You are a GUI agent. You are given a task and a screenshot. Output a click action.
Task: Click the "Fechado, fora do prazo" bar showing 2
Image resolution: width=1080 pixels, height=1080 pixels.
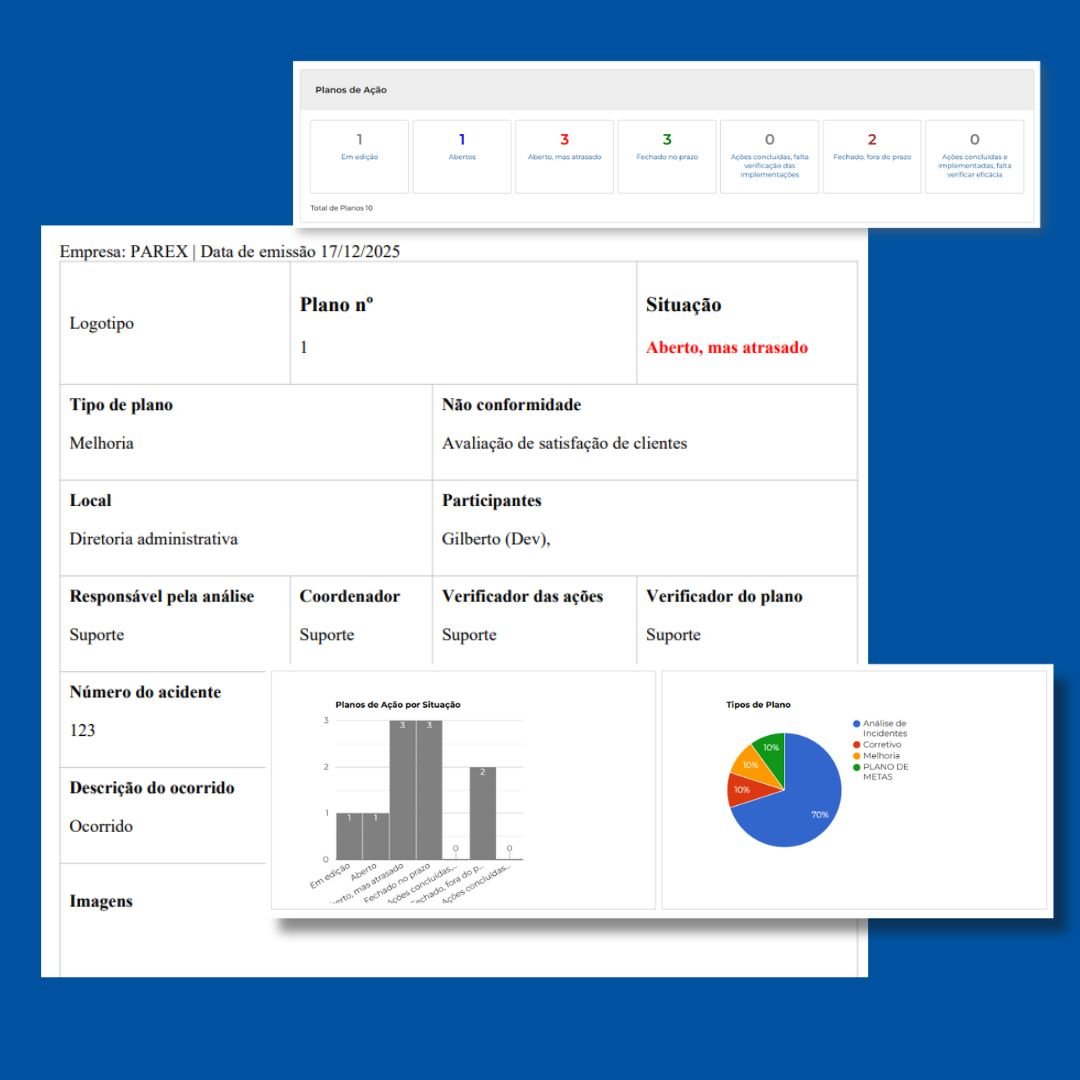coord(482,813)
